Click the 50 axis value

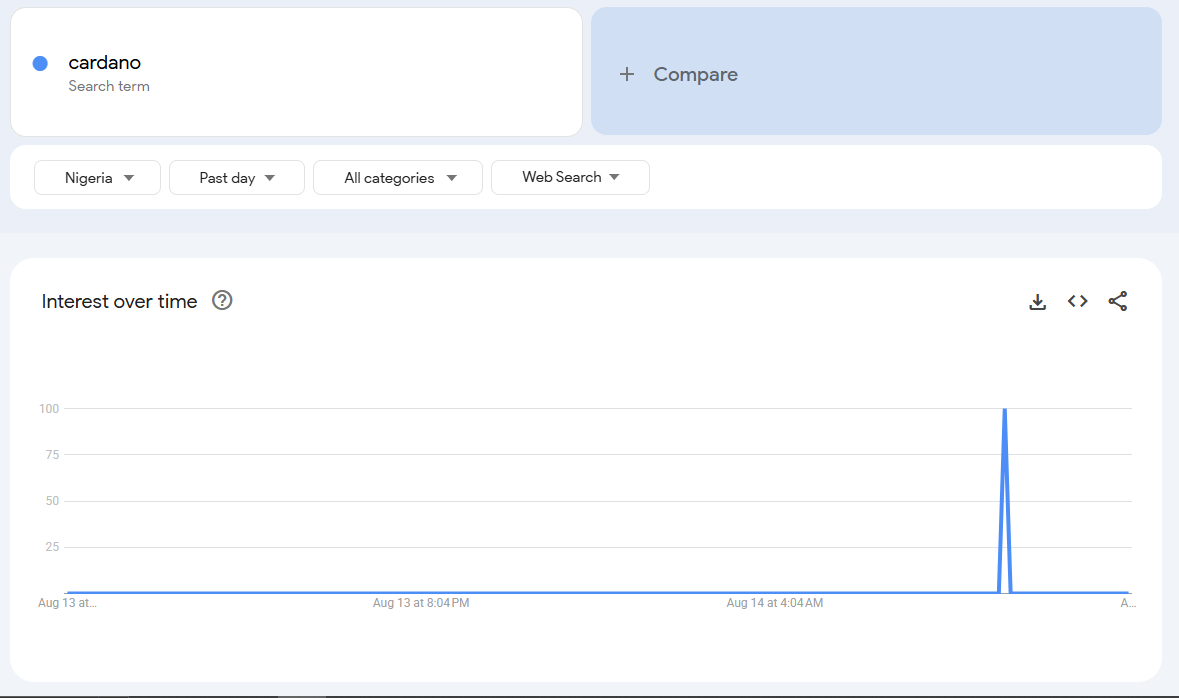[52, 501]
